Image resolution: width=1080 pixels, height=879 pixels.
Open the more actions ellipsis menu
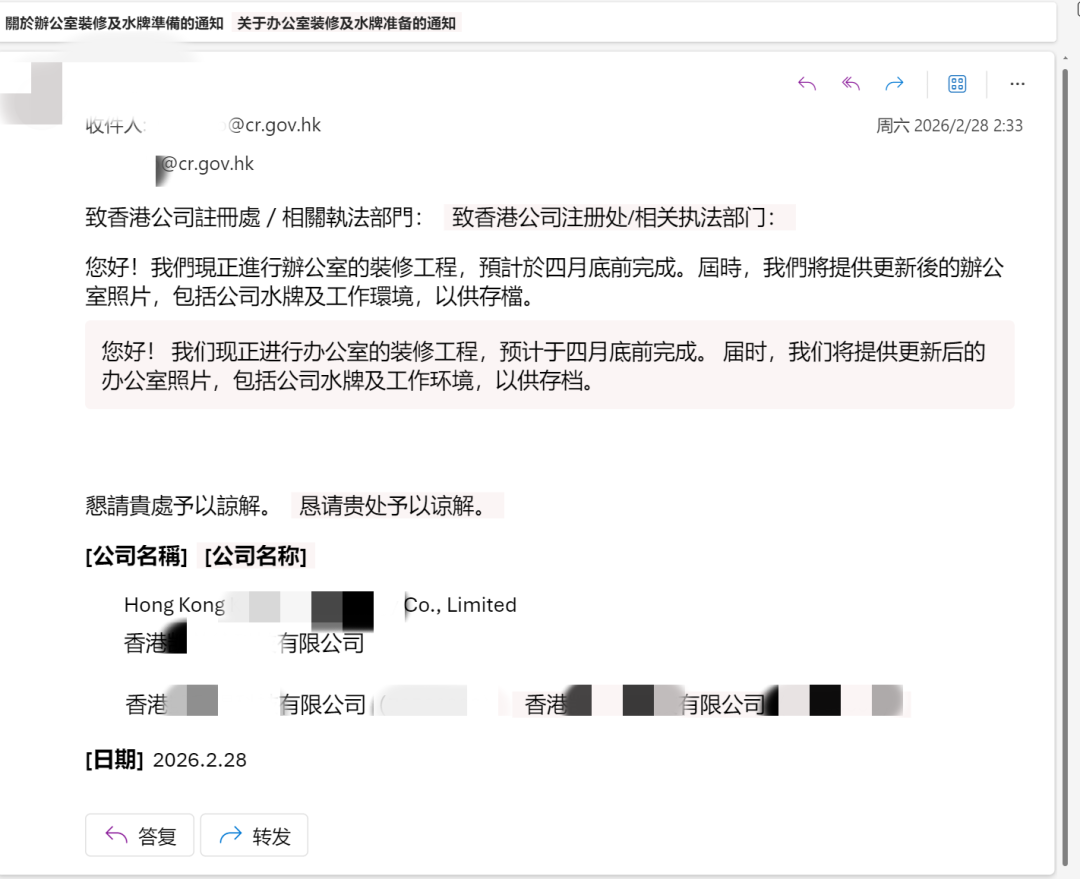pyautogui.click(x=1017, y=84)
